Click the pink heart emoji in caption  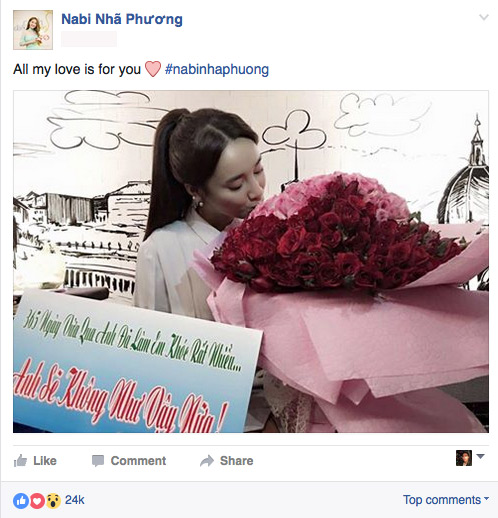coord(153,69)
